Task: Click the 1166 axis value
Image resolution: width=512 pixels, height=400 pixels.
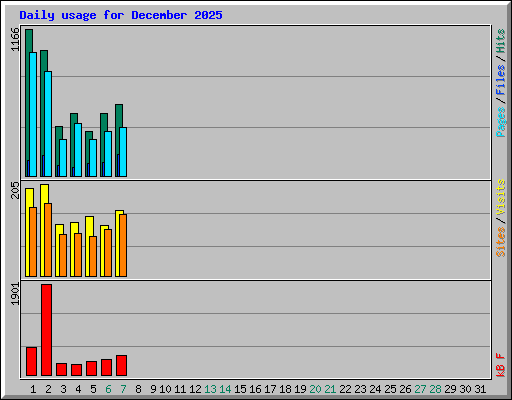Action: [15, 39]
